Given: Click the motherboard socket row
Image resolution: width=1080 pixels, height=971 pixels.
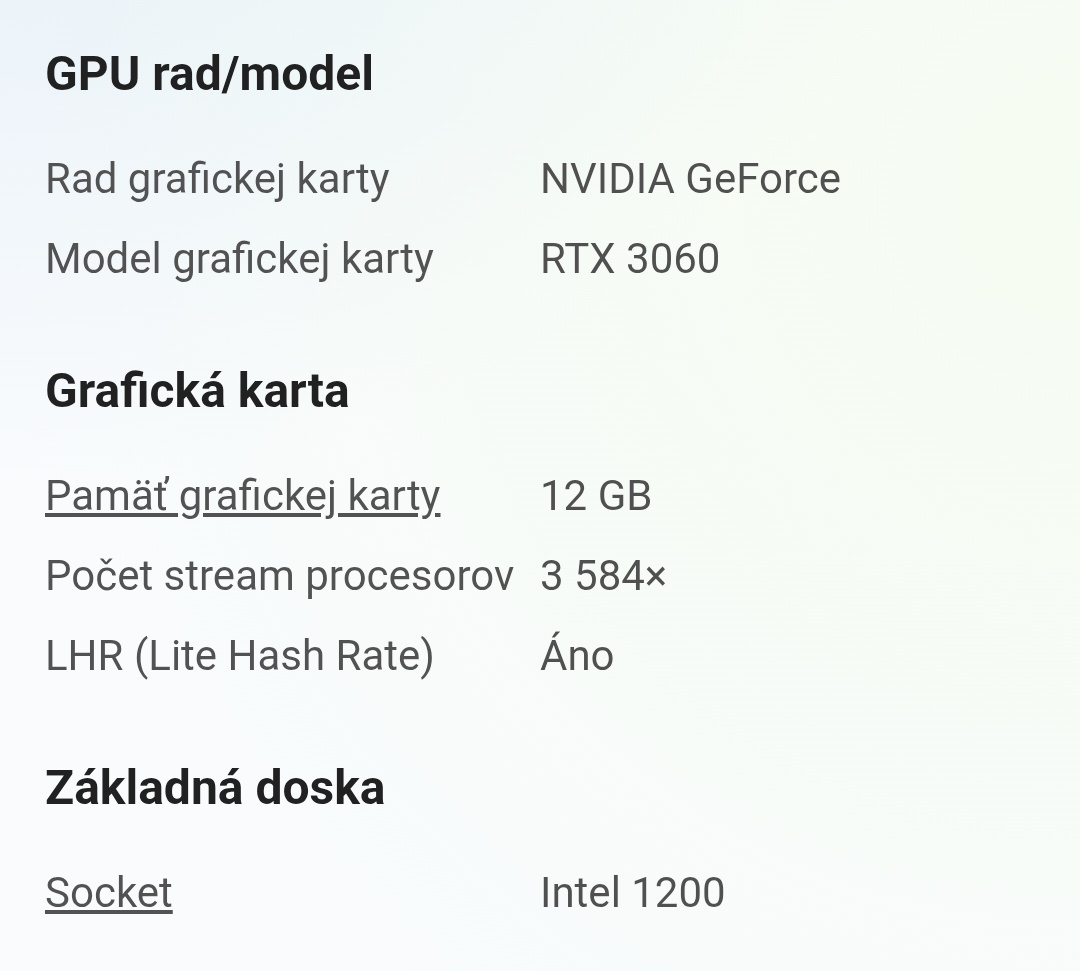Looking at the screenshot, I should coord(370,891).
